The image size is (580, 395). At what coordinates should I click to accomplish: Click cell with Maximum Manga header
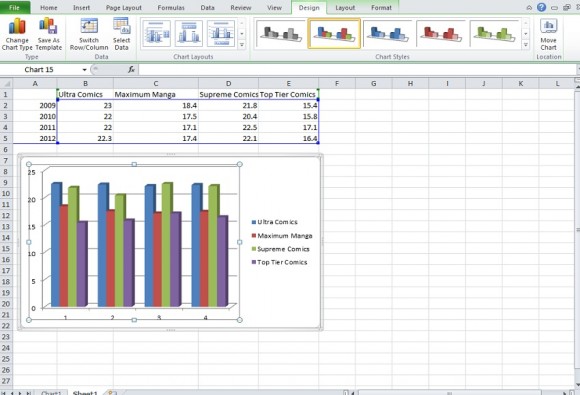pyautogui.click(x=156, y=94)
